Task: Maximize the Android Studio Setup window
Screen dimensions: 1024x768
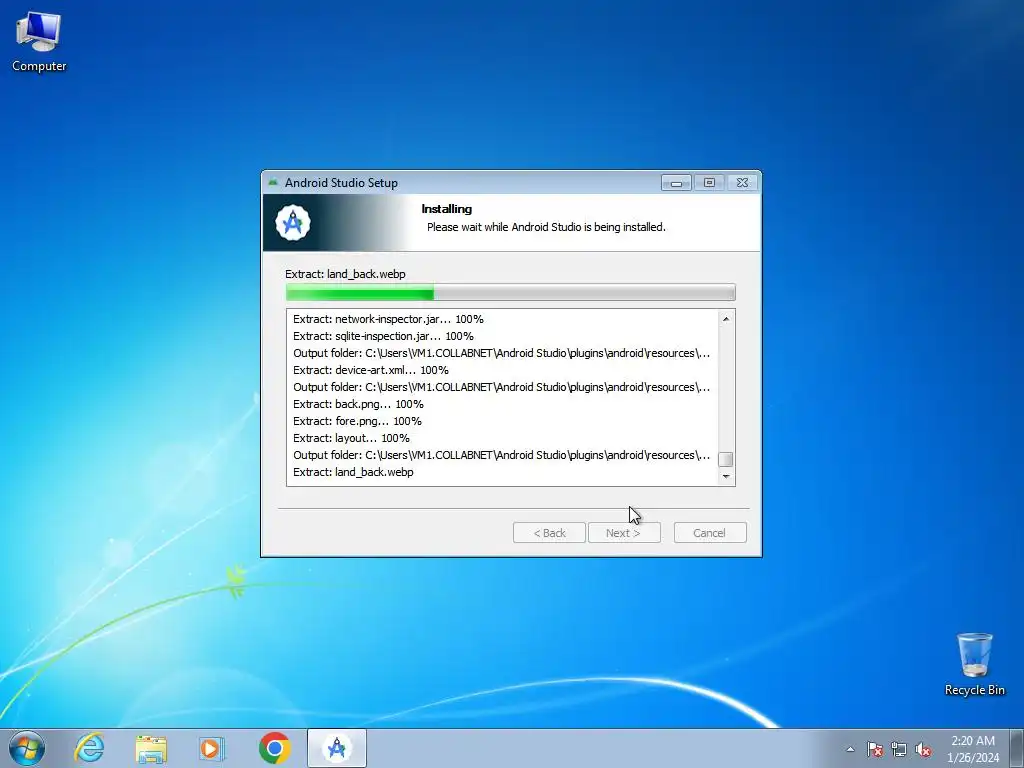Action: point(709,183)
